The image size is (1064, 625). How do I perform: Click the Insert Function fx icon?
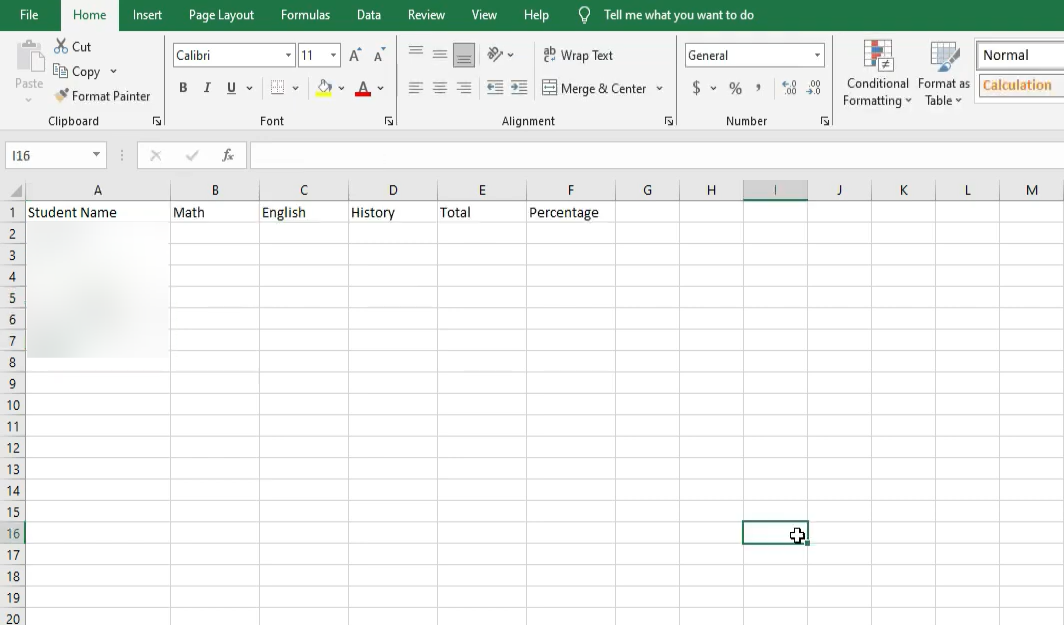pos(228,155)
